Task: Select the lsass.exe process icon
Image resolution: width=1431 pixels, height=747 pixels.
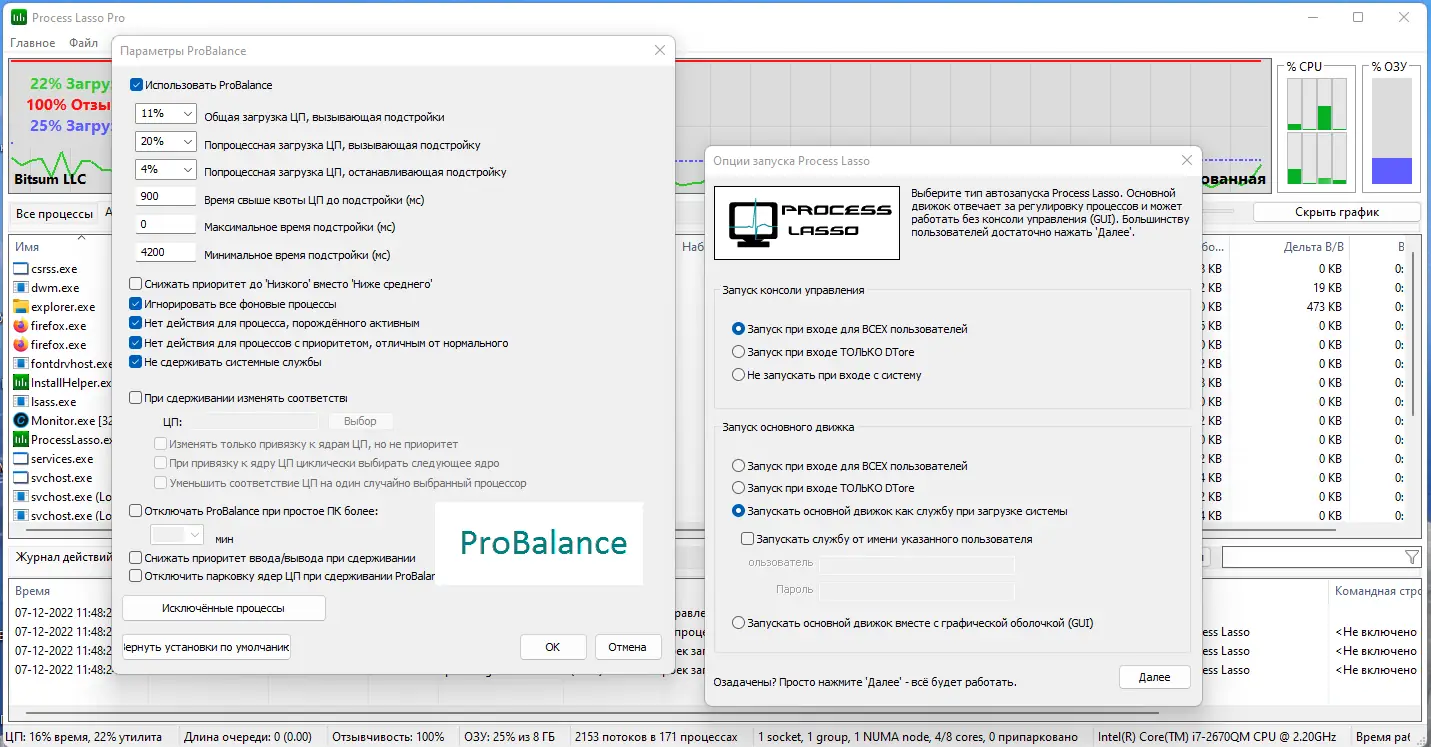Action: [x=21, y=402]
